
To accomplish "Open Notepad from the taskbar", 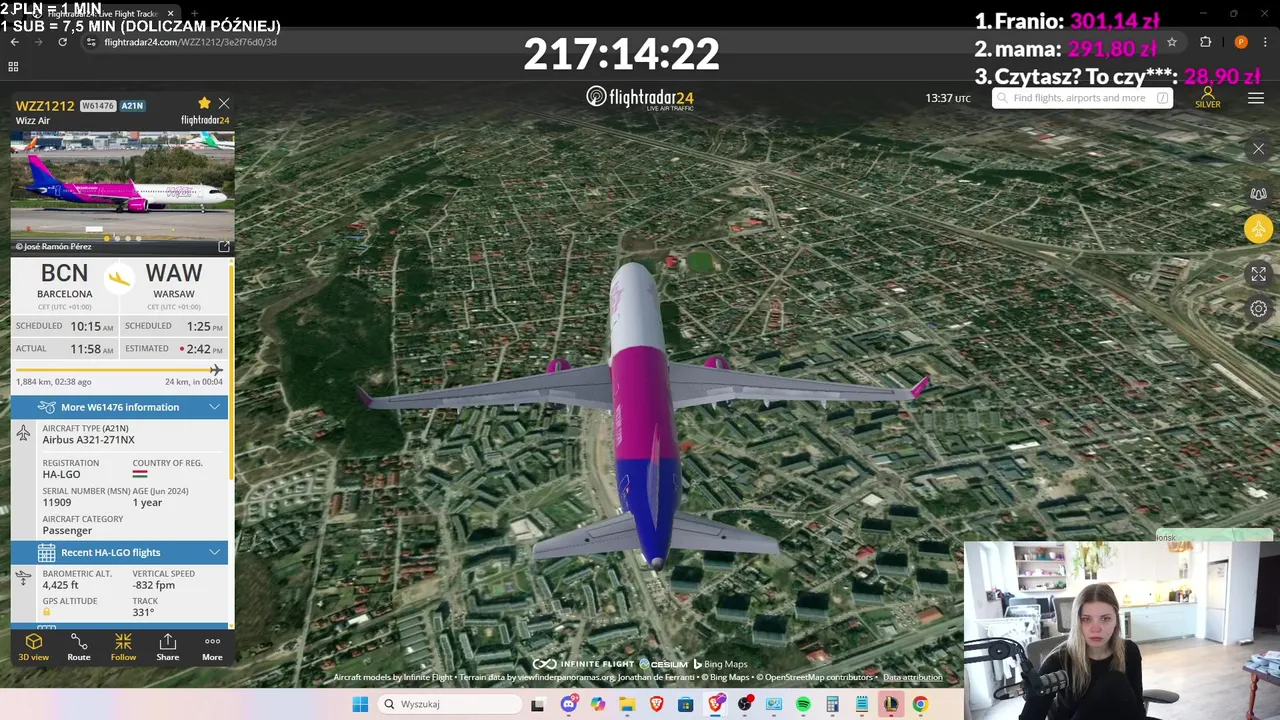I will (x=862, y=704).
